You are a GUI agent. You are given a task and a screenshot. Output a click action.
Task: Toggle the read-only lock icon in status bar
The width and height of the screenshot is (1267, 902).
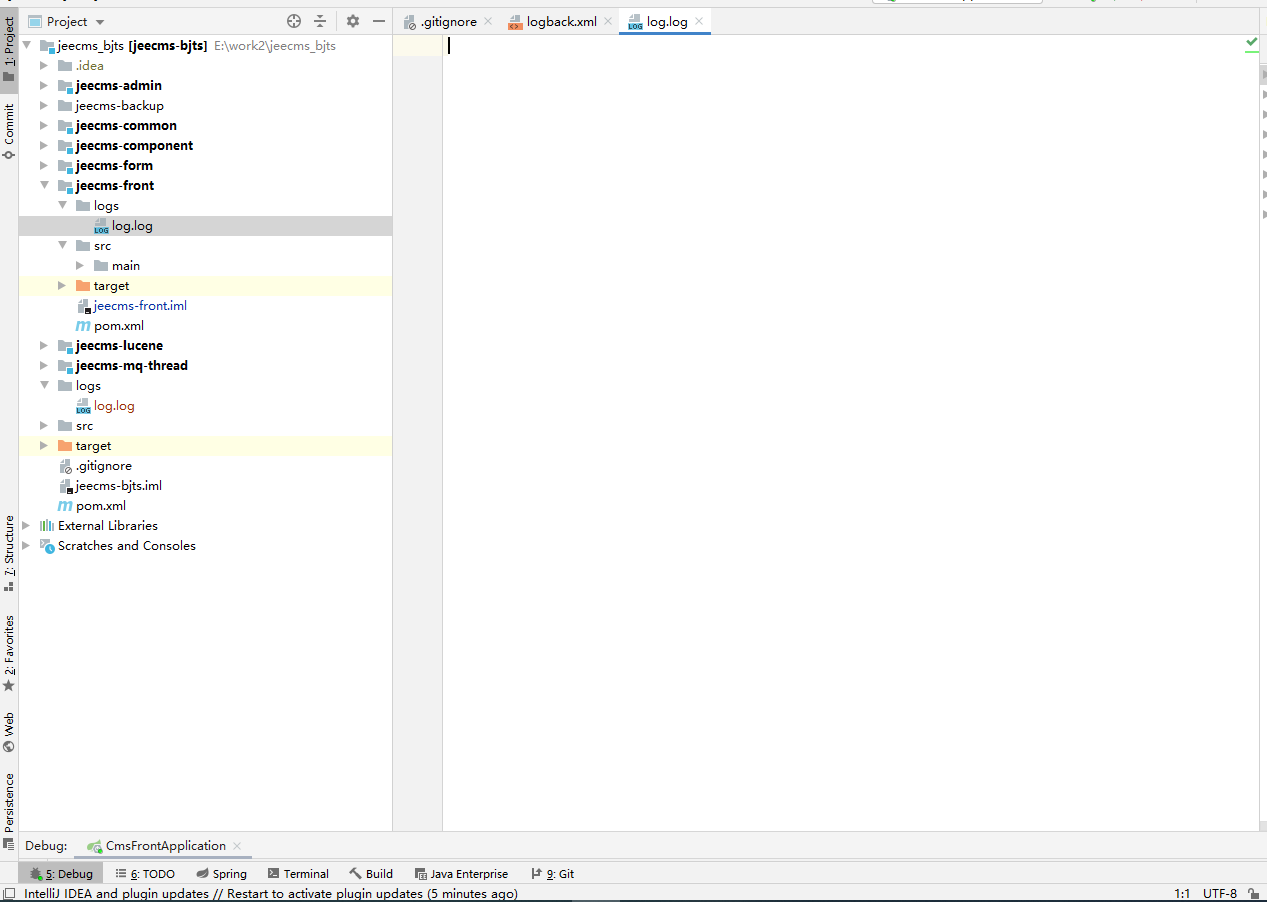point(1253,894)
